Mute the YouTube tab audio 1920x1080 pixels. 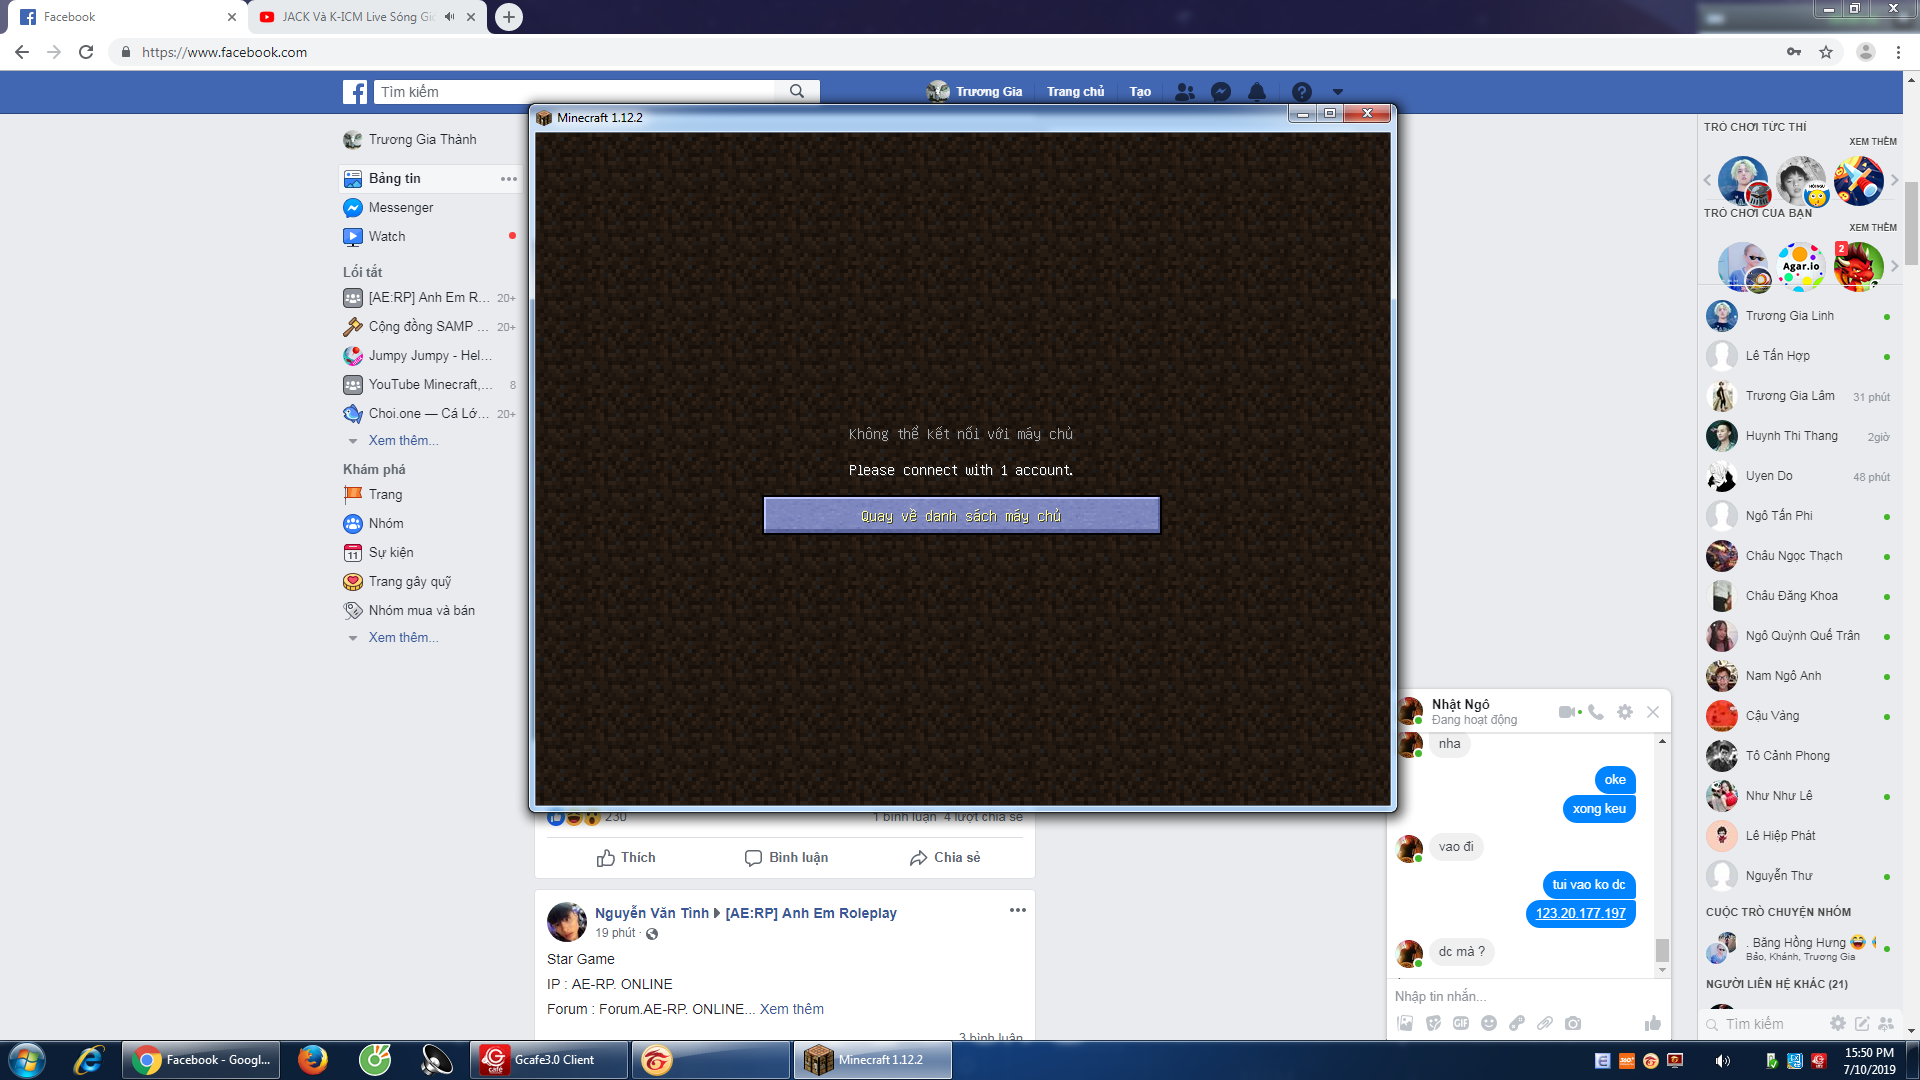449,17
